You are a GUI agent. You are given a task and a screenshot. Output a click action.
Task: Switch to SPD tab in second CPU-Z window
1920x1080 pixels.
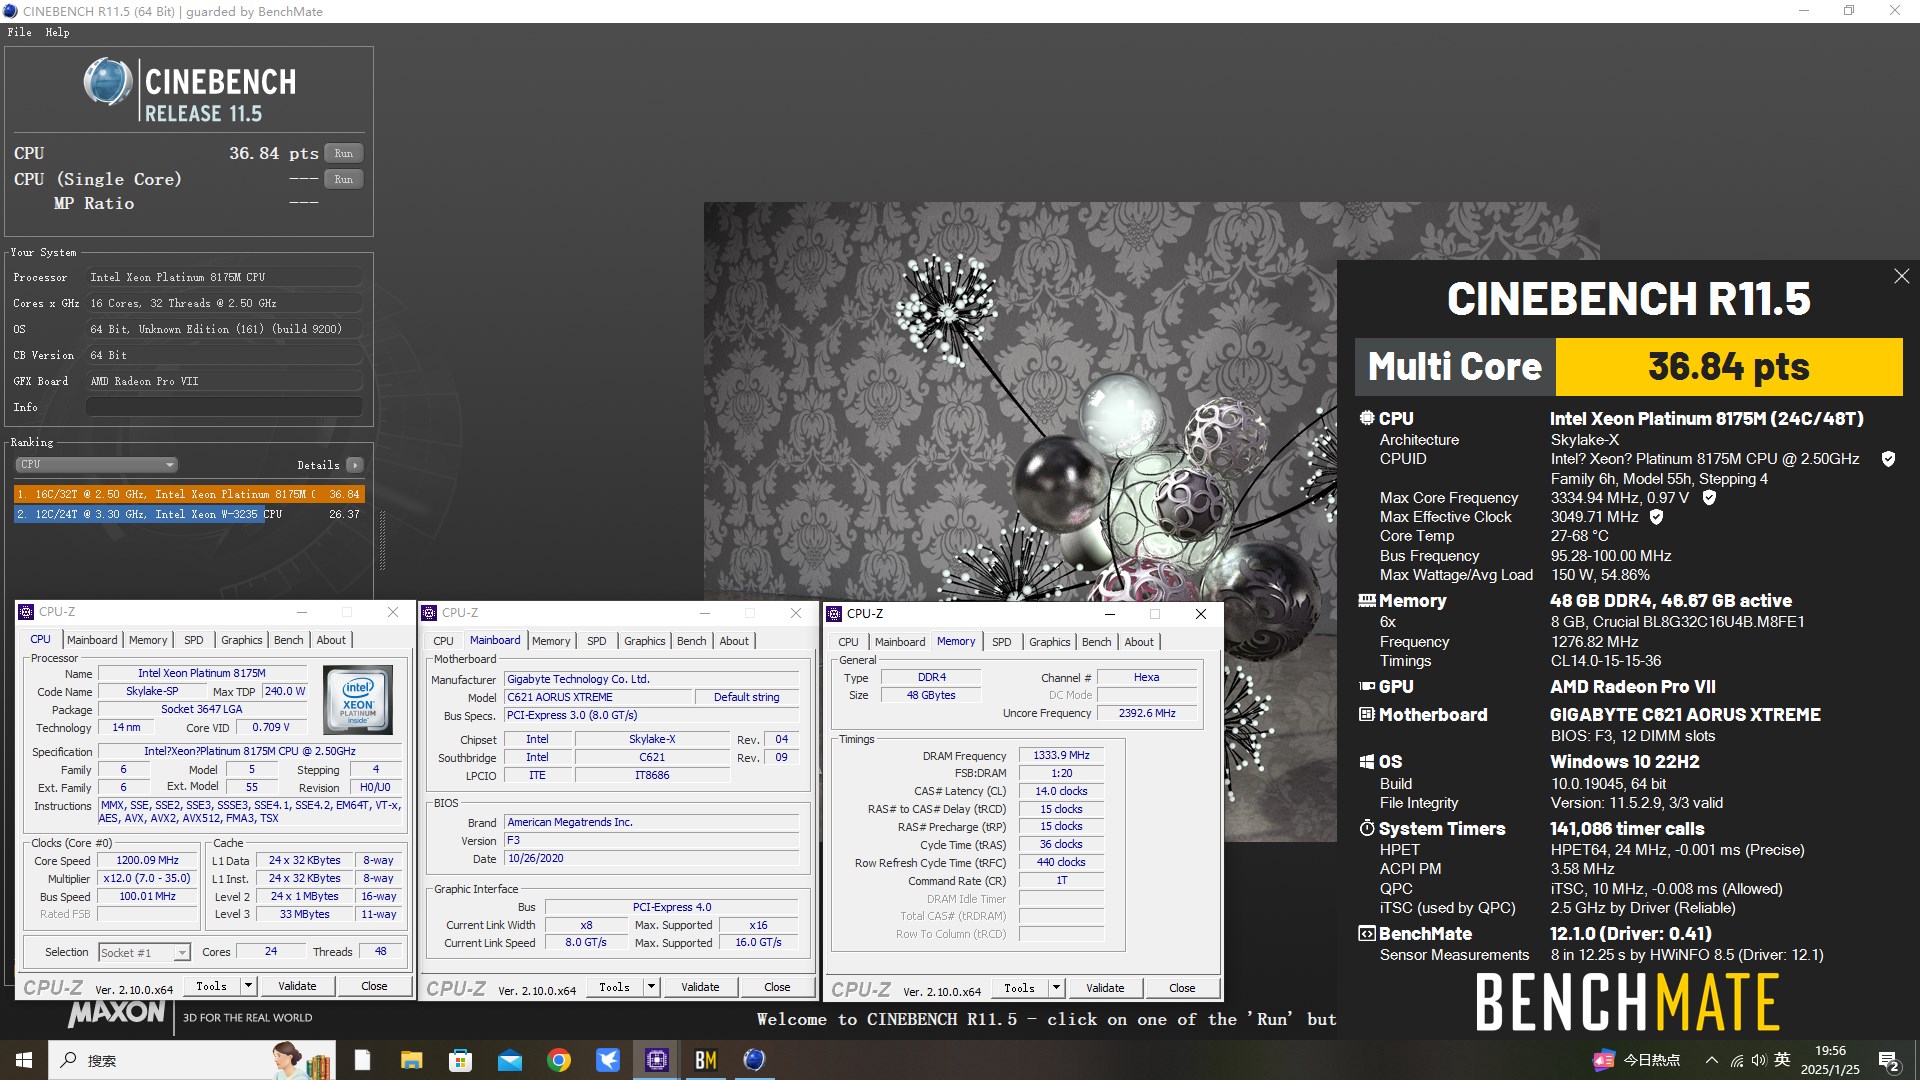pos(597,641)
